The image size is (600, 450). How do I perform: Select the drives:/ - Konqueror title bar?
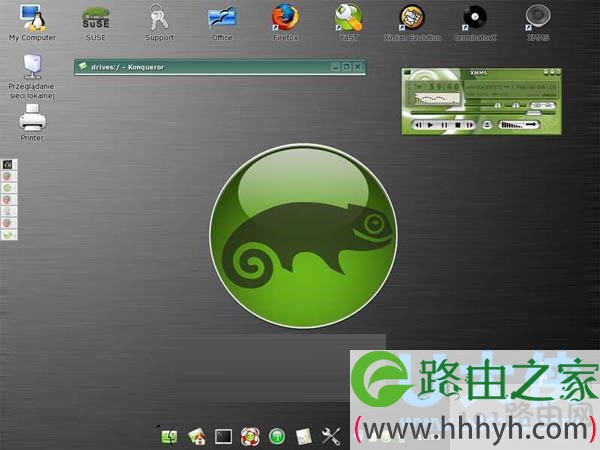(220, 67)
